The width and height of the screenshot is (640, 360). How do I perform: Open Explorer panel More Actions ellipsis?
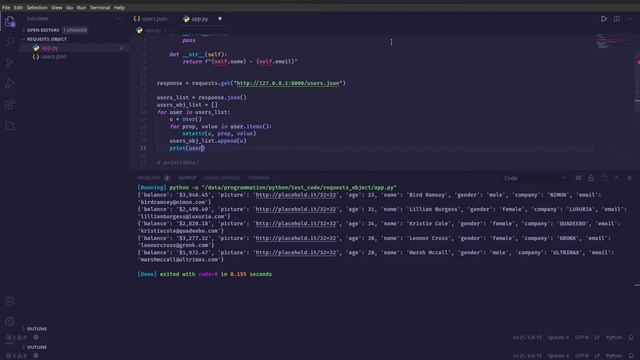point(119,19)
